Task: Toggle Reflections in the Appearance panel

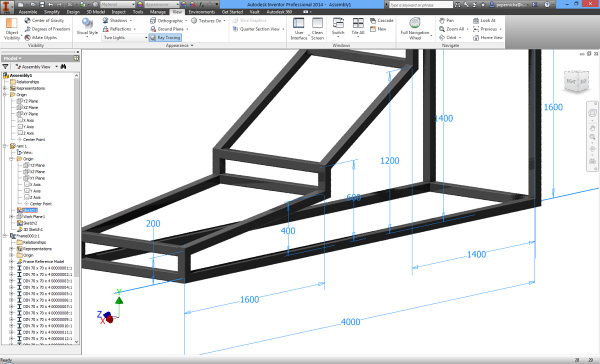Action: pyautogui.click(x=117, y=29)
